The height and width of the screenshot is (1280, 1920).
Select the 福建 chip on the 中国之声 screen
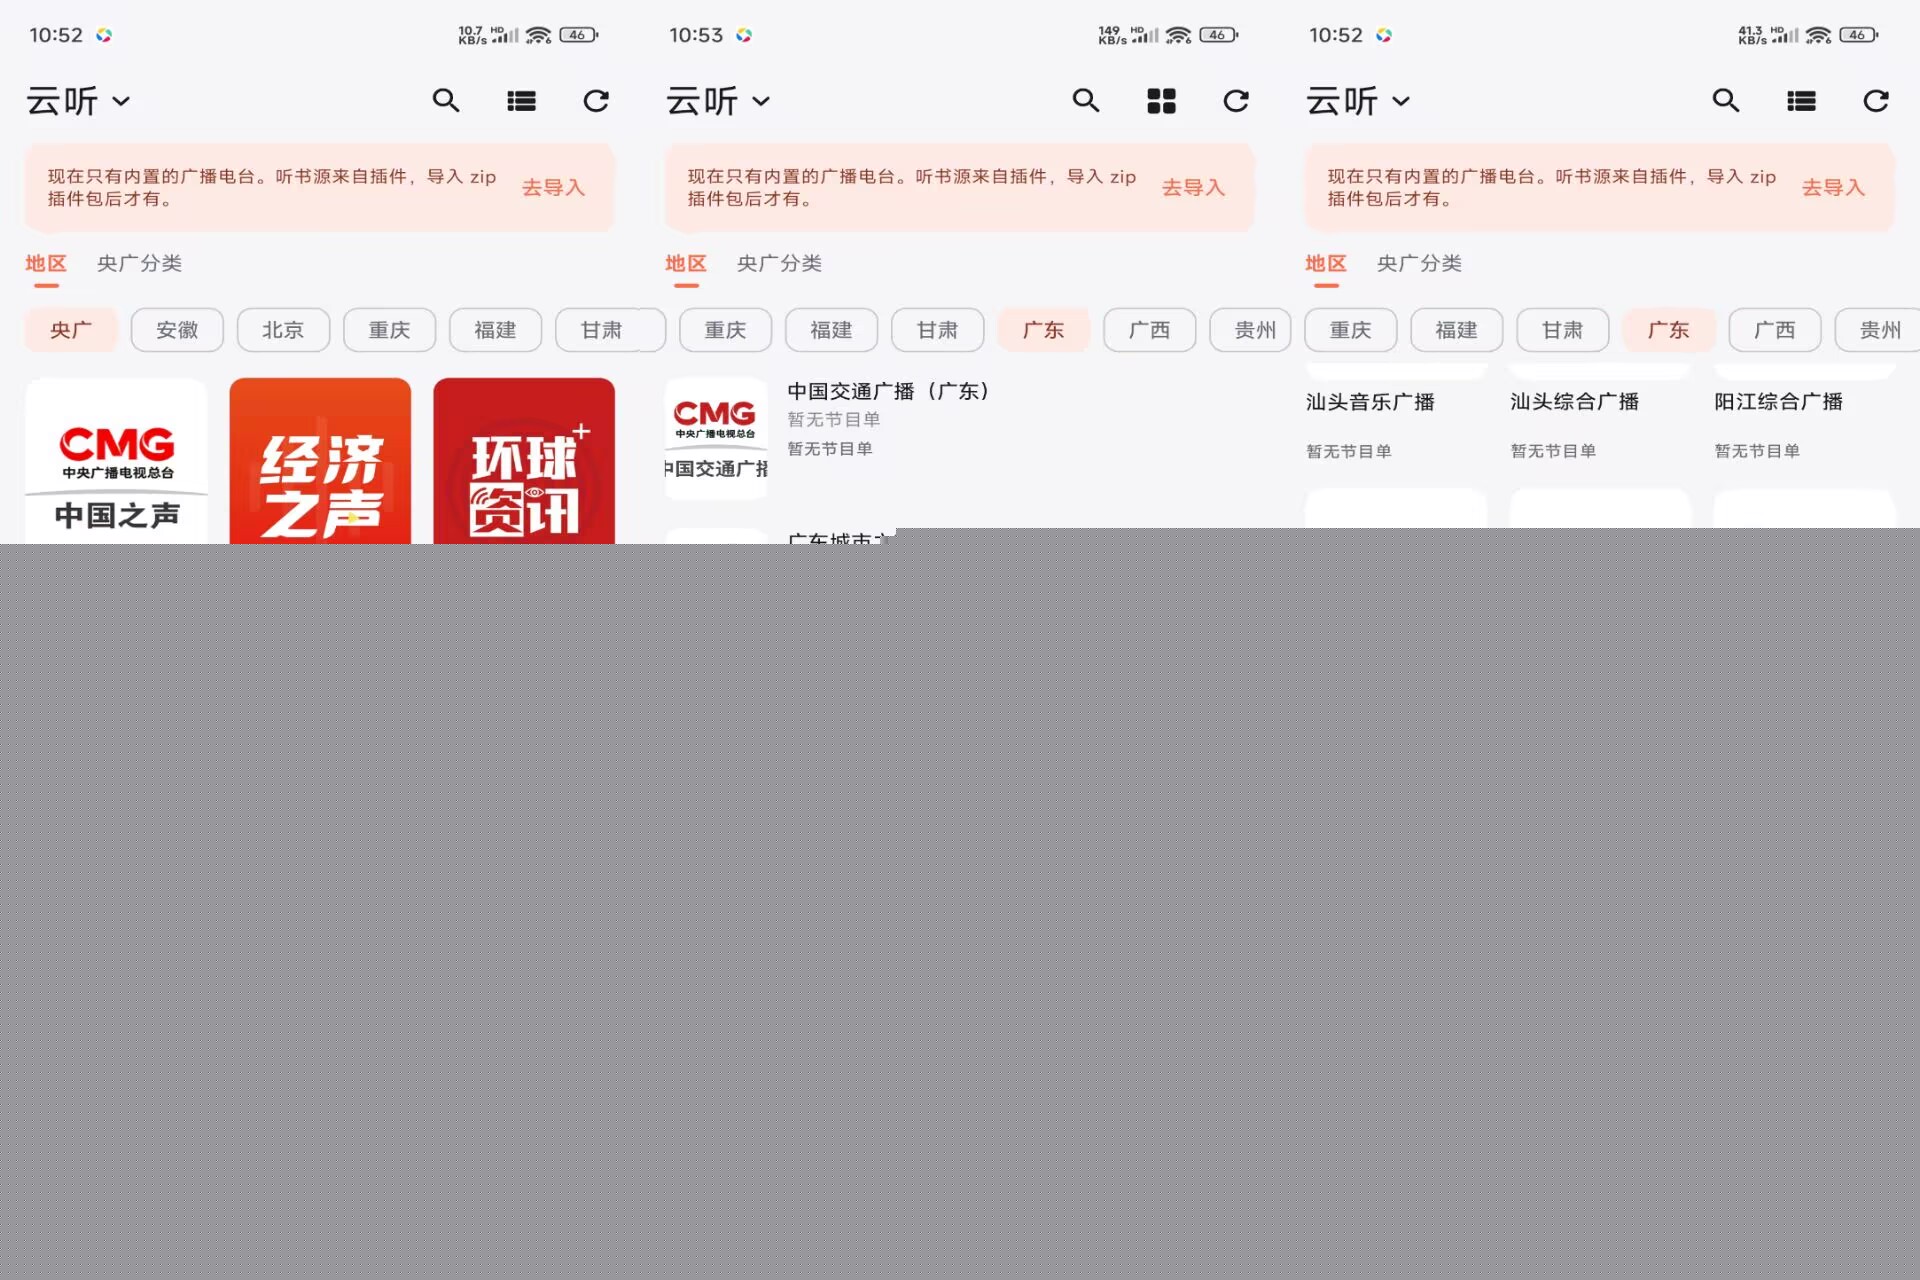coord(495,330)
